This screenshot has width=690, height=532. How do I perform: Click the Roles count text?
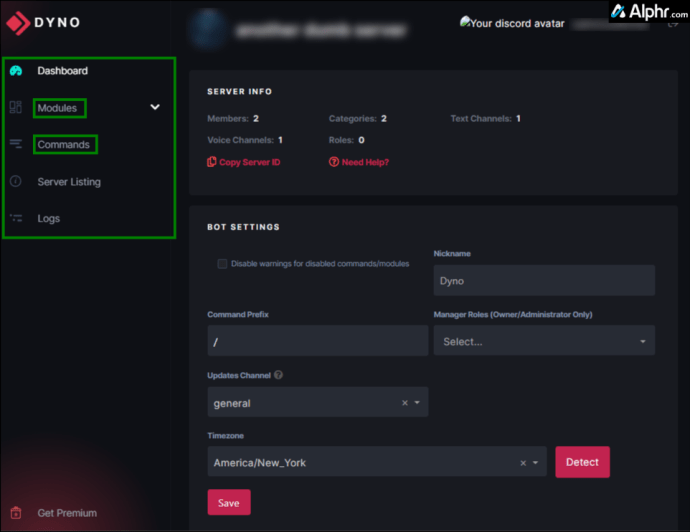tap(346, 140)
